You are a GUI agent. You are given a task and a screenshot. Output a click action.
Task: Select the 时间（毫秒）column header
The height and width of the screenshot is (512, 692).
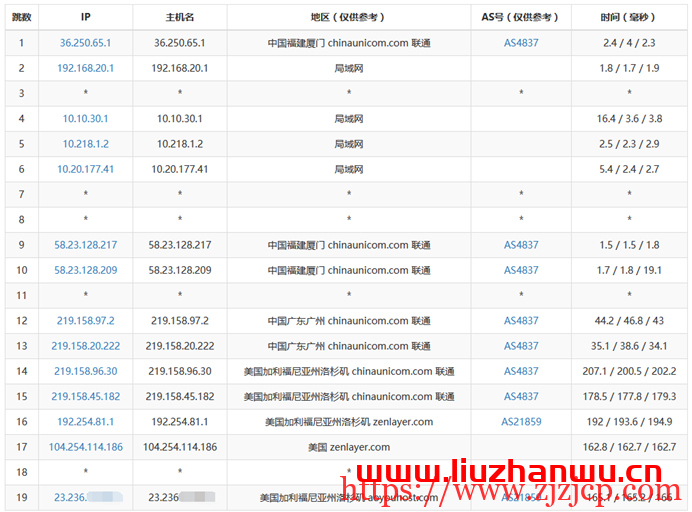(x=629, y=17)
